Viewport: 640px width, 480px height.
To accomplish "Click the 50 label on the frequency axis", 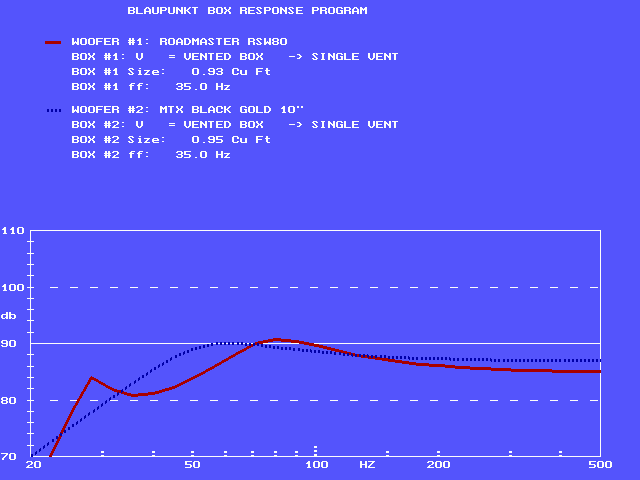I will tap(192, 465).
